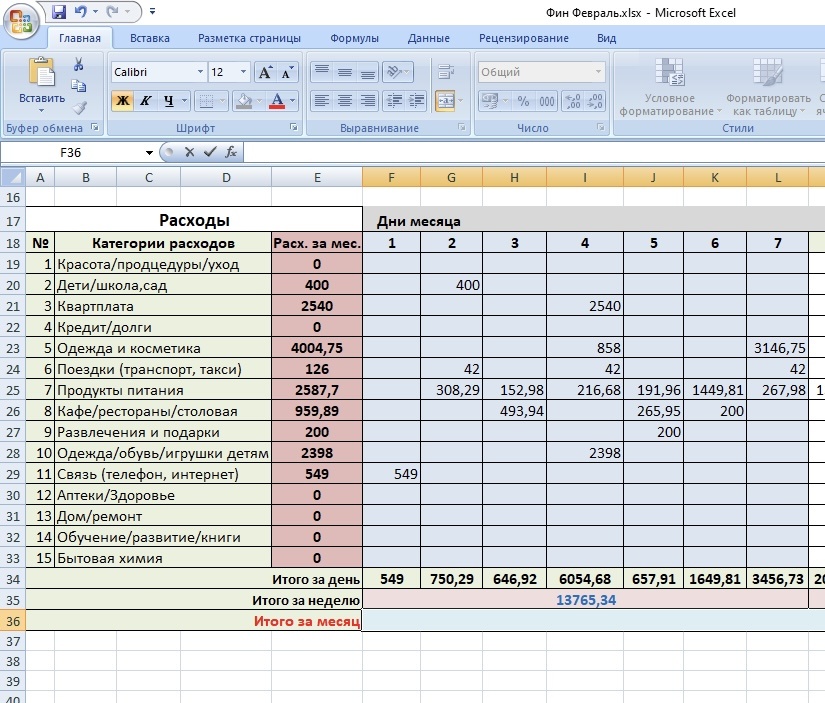Decrease font size with small A

pos(287,72)
